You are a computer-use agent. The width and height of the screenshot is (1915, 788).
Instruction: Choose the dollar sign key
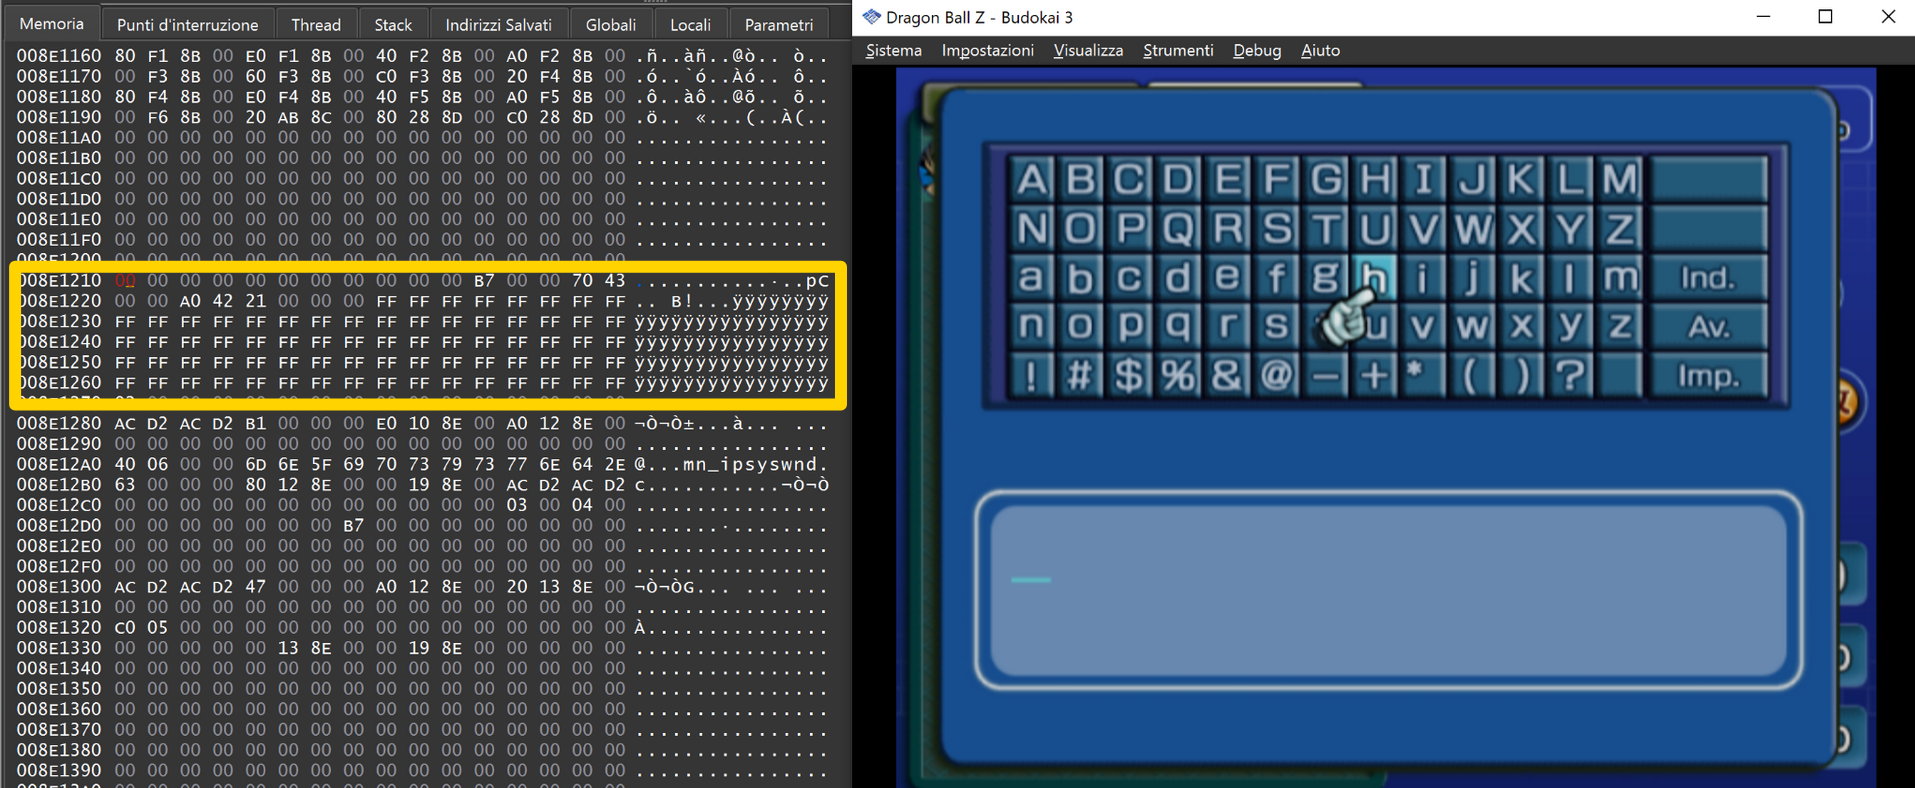coord(1129,375)
